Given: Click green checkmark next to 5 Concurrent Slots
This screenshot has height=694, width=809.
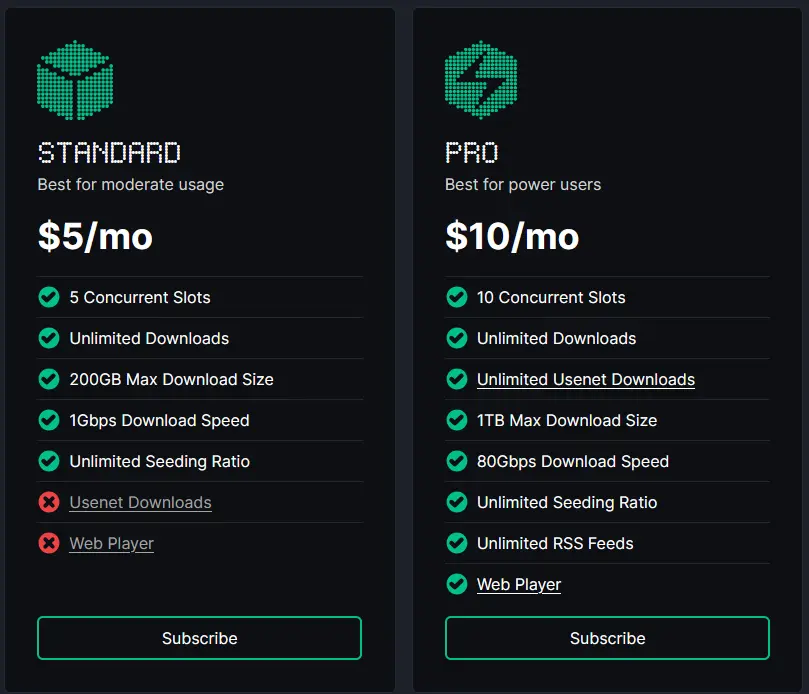Looking at the screenshot, I should click(x=49, y=297).
